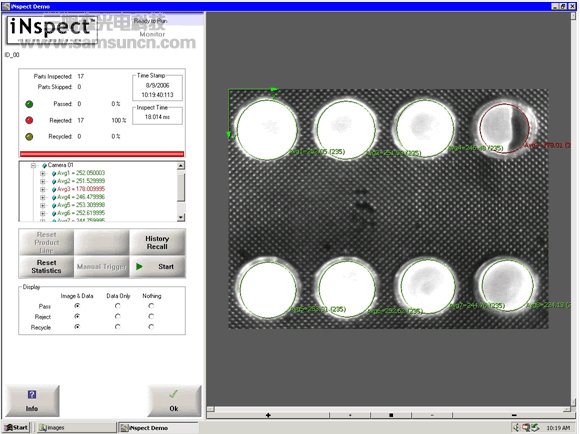Click the yellow Recycled indicator light
The image size is (580, 434).
click(29, 137)
